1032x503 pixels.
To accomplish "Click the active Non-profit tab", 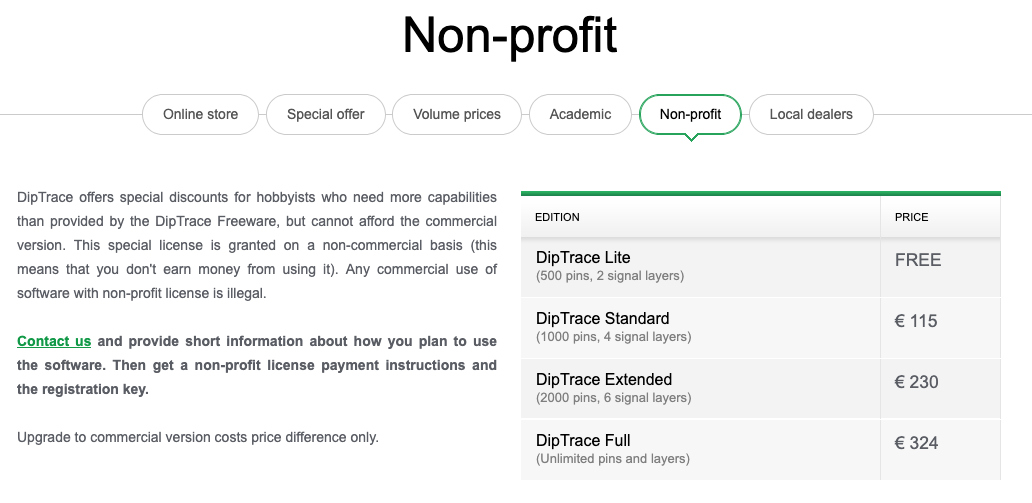I will (x=690, y=114).
